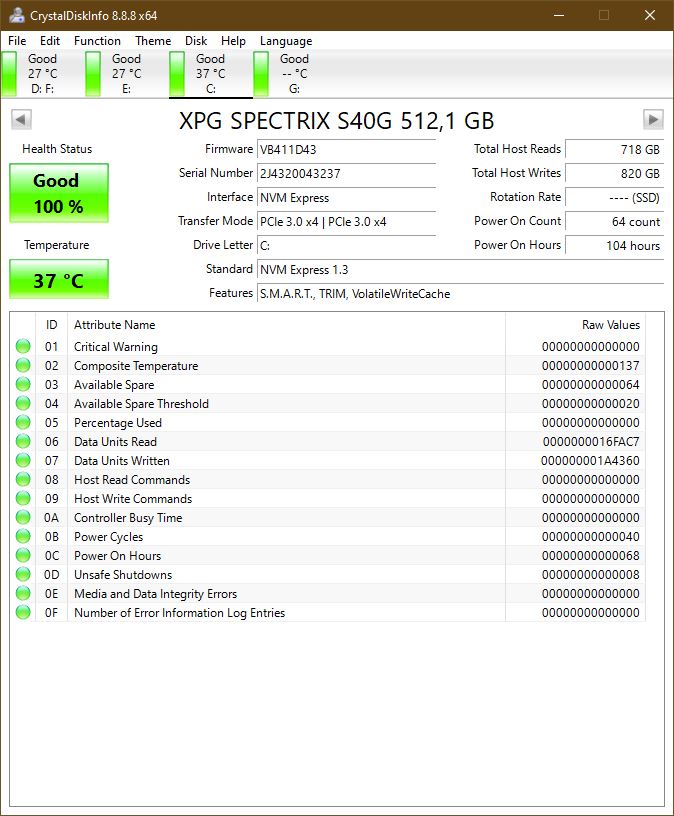This screenshot has height=816, width=674.
Task: Click Power On Hours value 104 hours
Action: tap(614, 245)
